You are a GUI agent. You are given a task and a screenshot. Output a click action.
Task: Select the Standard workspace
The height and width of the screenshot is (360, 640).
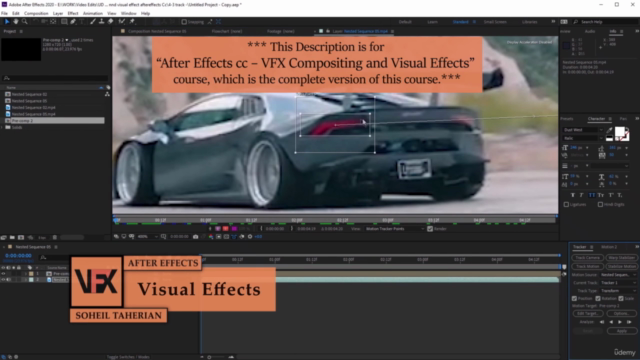(460, 22)
